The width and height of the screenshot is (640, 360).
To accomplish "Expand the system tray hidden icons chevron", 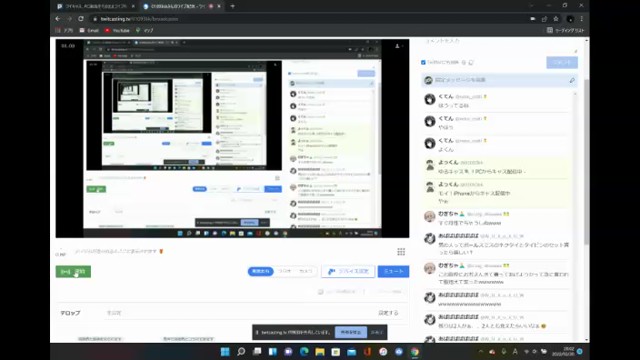I will [x=480, y=351].
